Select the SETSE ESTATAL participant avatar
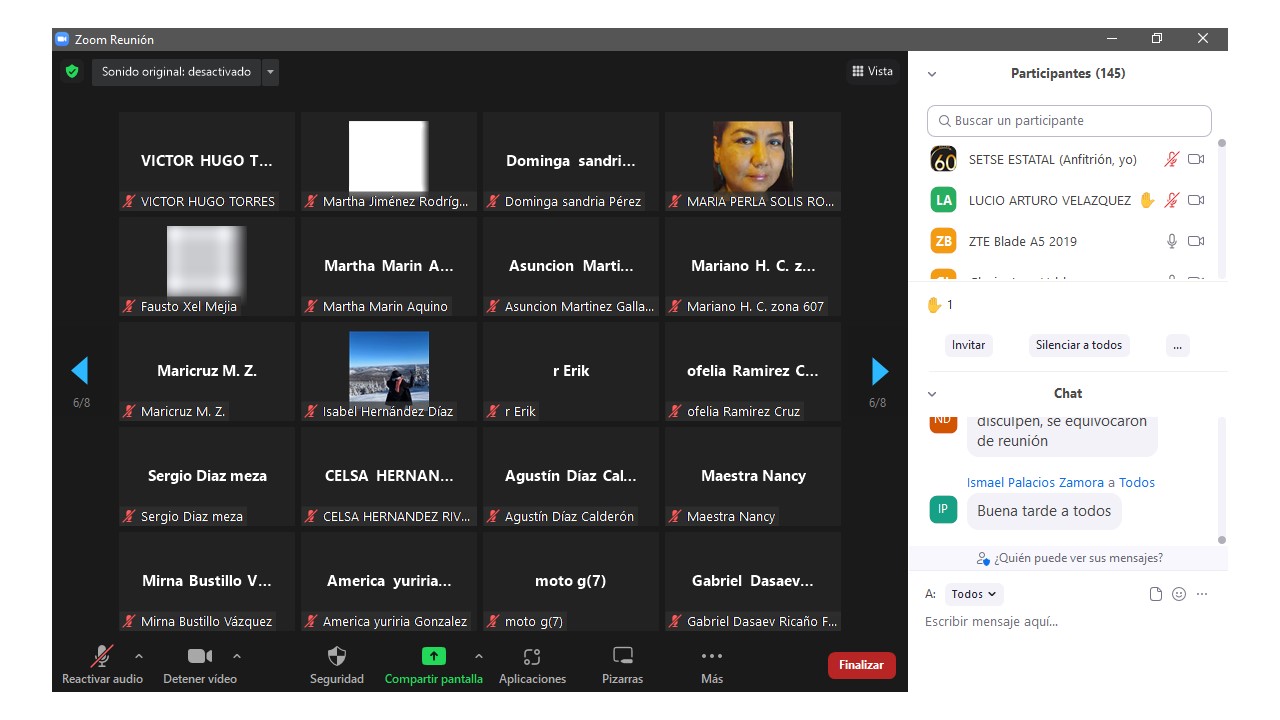This screenshot has height=720, width=1280. tap(943, 159)
